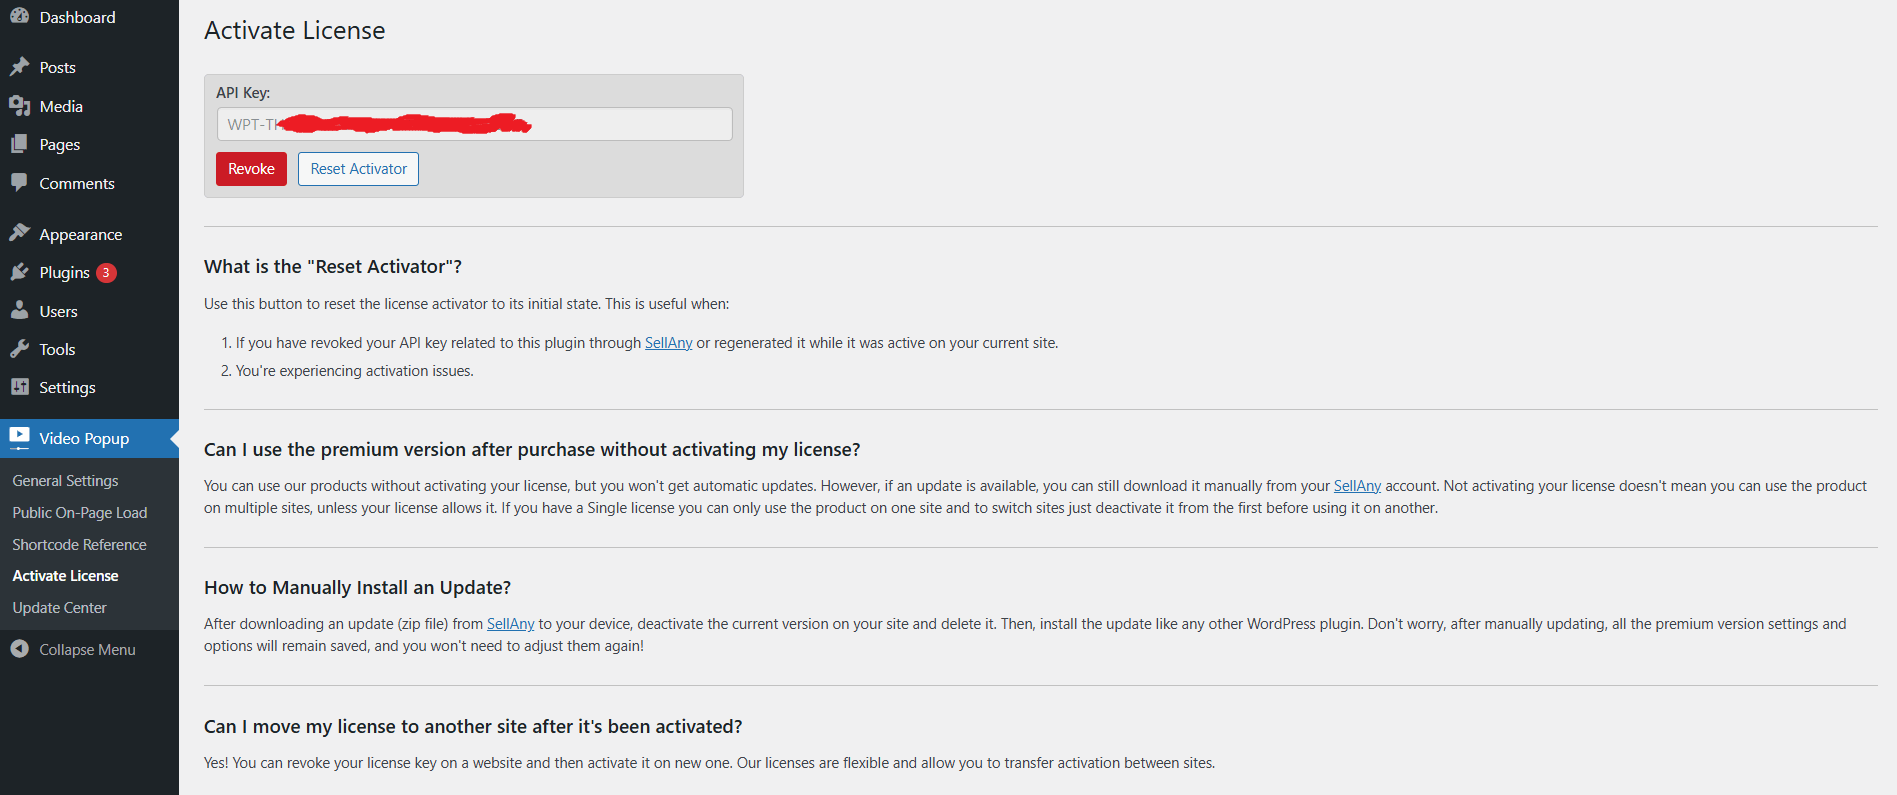Click the Plugins plug icon
Viewport: 1897px width, 795px height.
(x=19, y=272)
